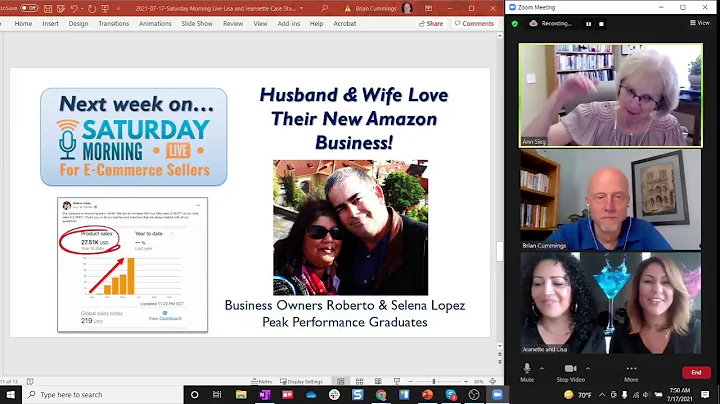Select the Roberto and Selena couple photo
Image resolution: width=720 pixels, height=404 pixels.
[350, 227]
